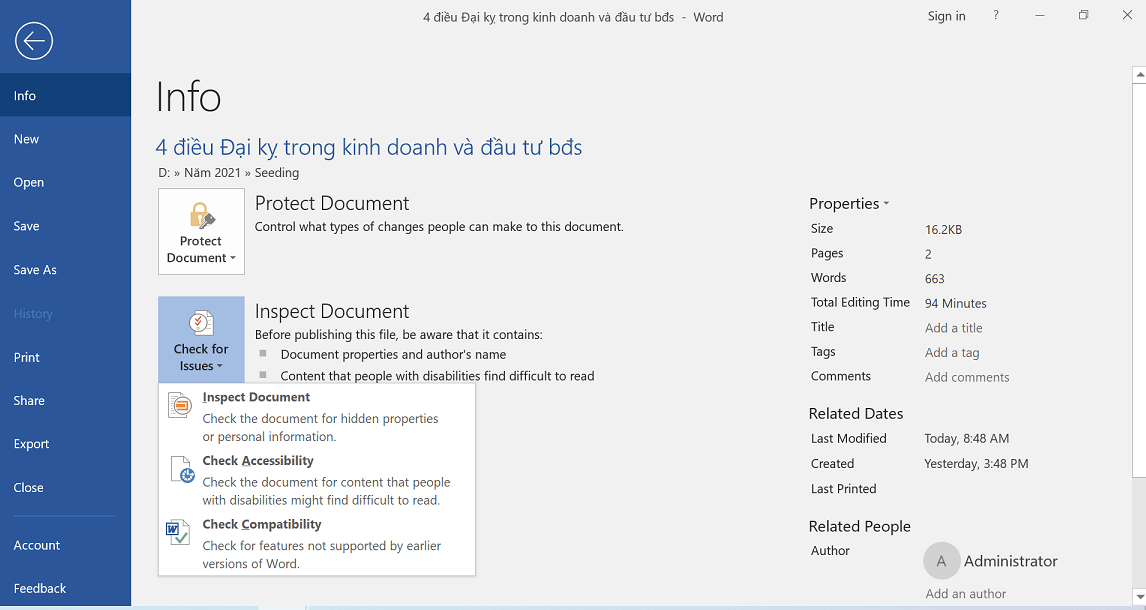The height and width of the screenshot is (610, 1146).
Task: Select Inspect Document from the dropdown menu
Action: pyautogui.click(x=317, y=416)
